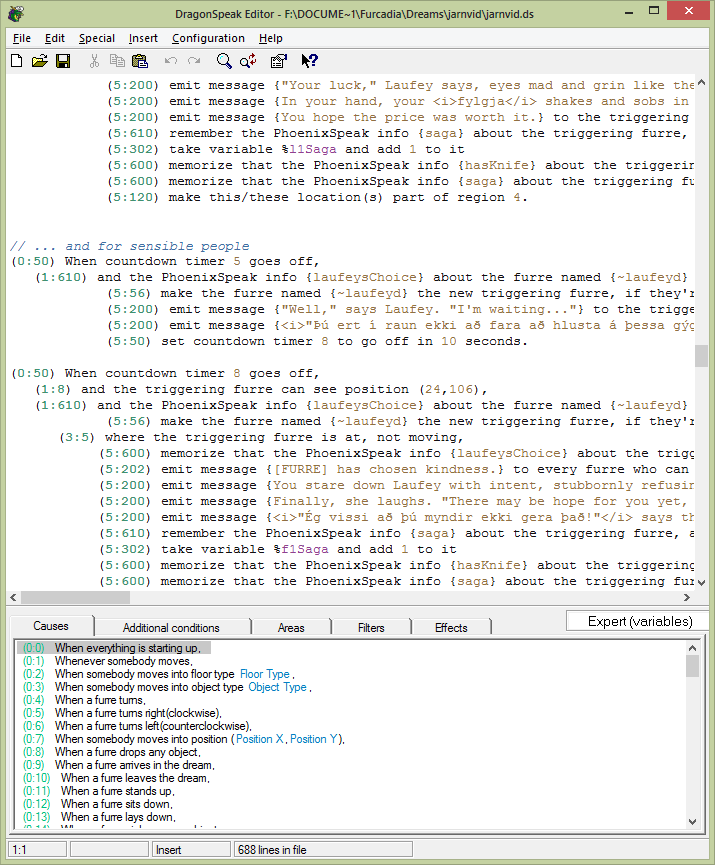
Task: Click the 'Object Type' link in cause 0:3
Action: click(278, 687)
